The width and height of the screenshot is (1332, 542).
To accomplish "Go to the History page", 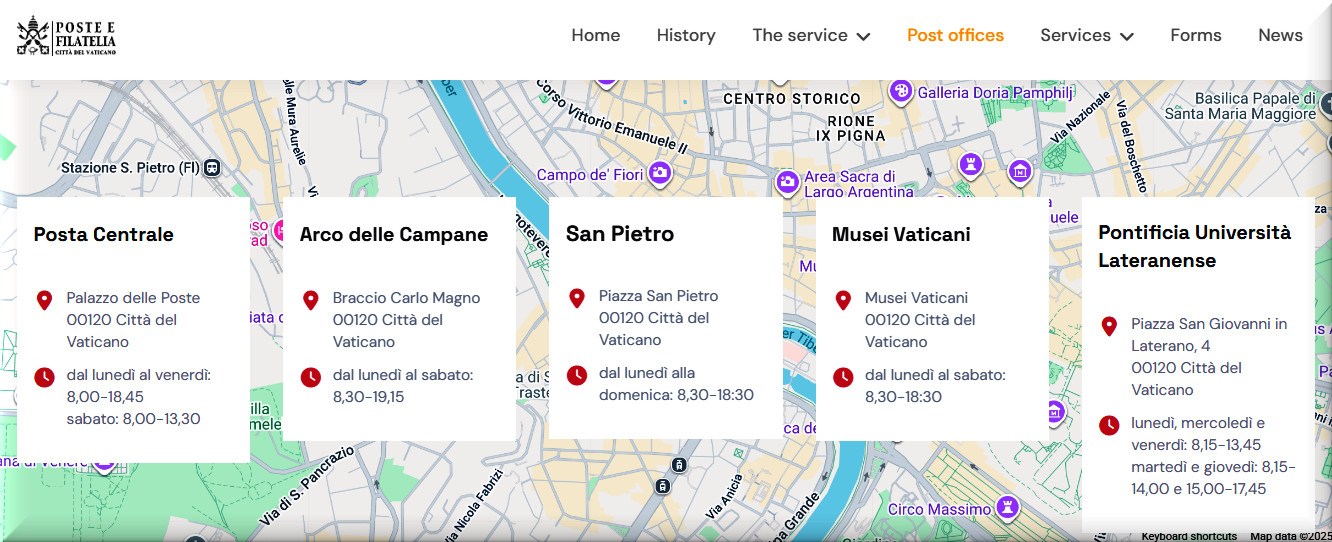I will tap(685, 35).
